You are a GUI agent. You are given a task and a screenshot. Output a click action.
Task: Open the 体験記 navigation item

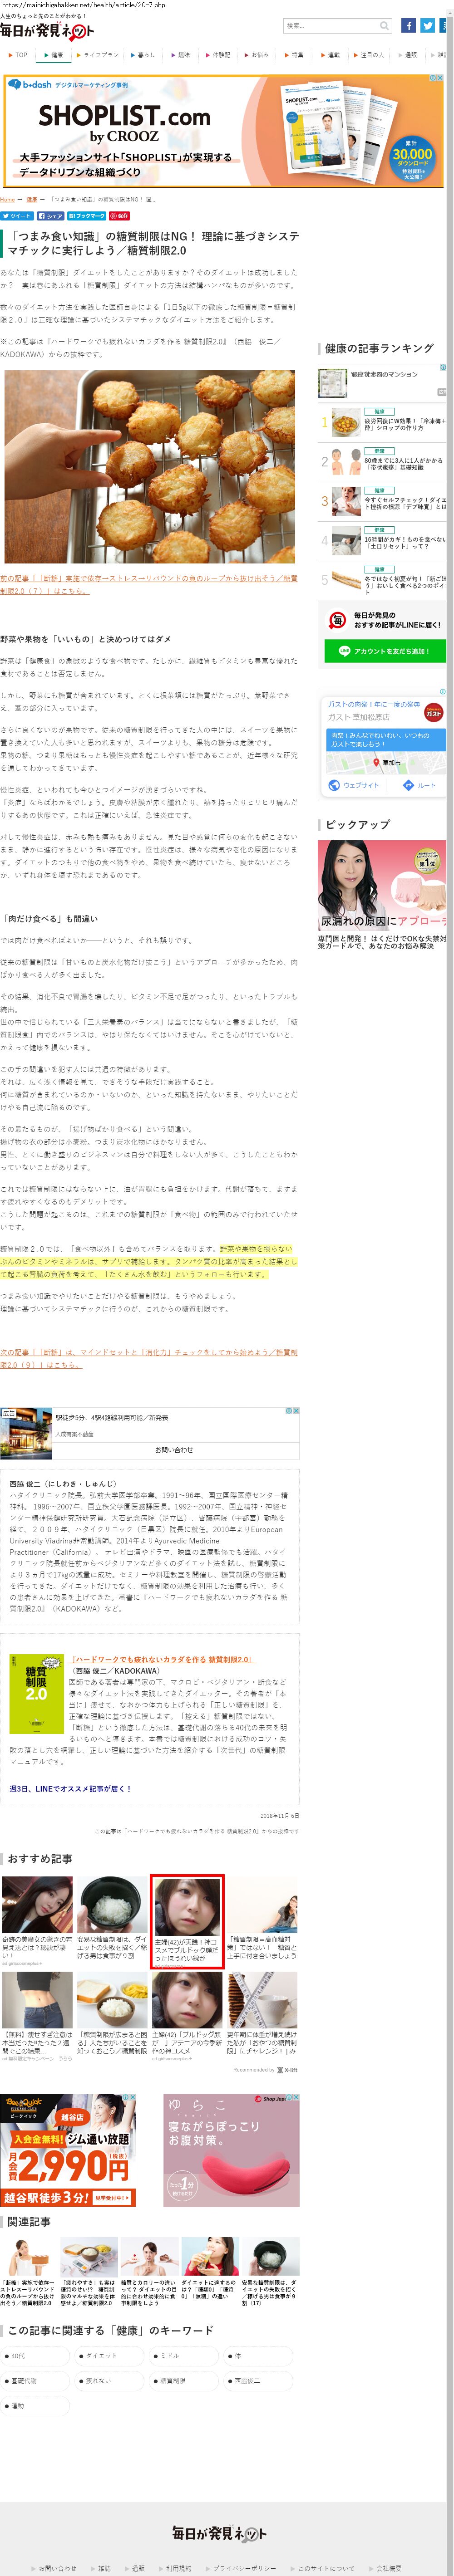coord(218,55)
